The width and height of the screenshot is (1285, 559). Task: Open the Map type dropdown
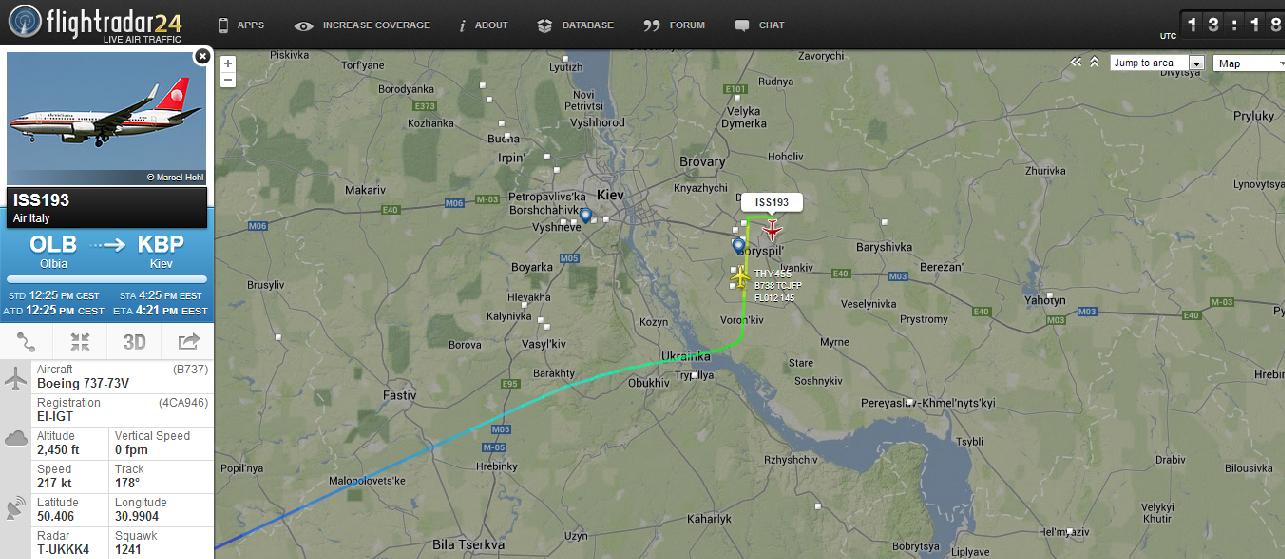coord(1249,63)
